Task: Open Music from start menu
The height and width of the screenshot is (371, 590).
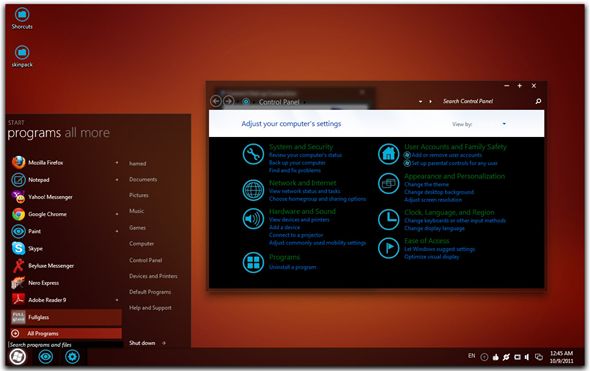Action: click(x=137, y=211)
